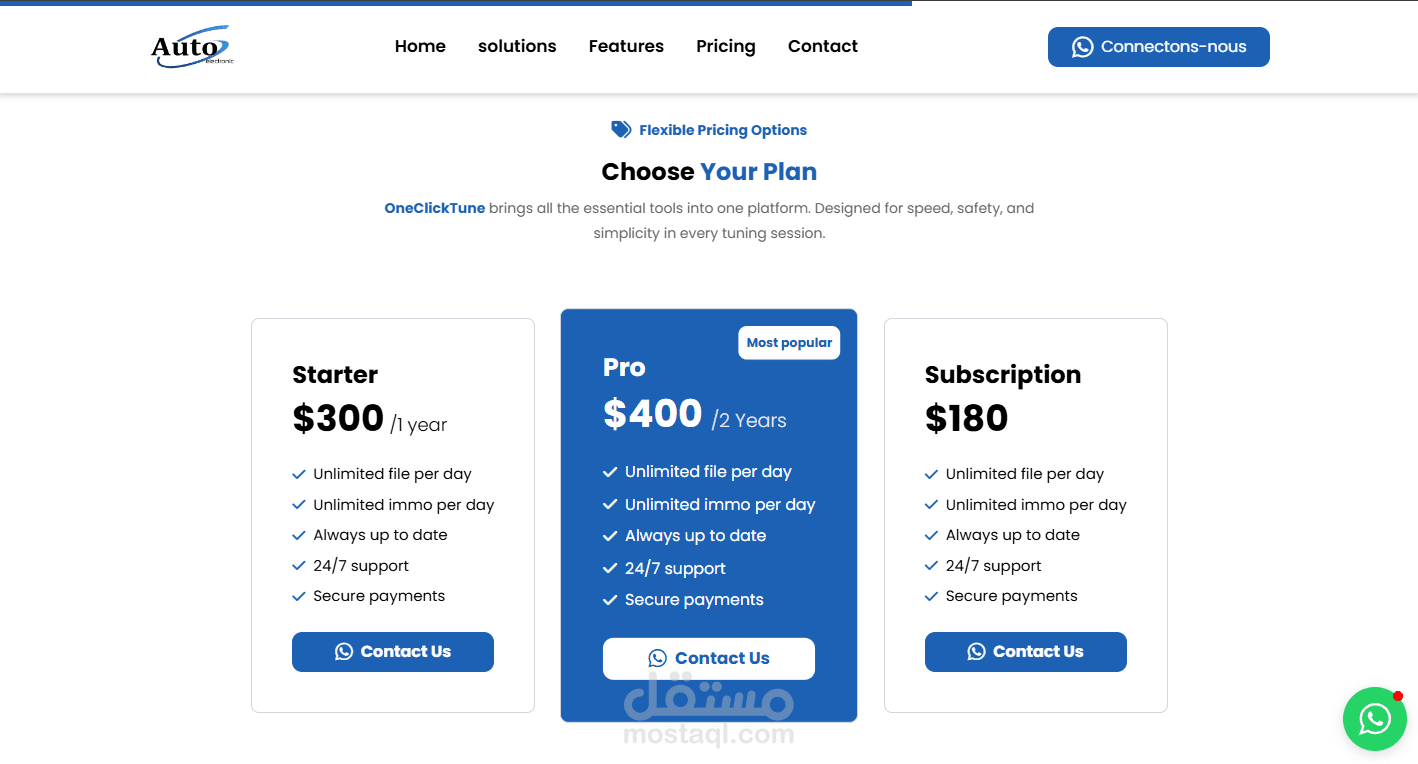Click Contact Us under the Subscription plan
This screenshot has width=1418, height=764.
(1026, 652)
